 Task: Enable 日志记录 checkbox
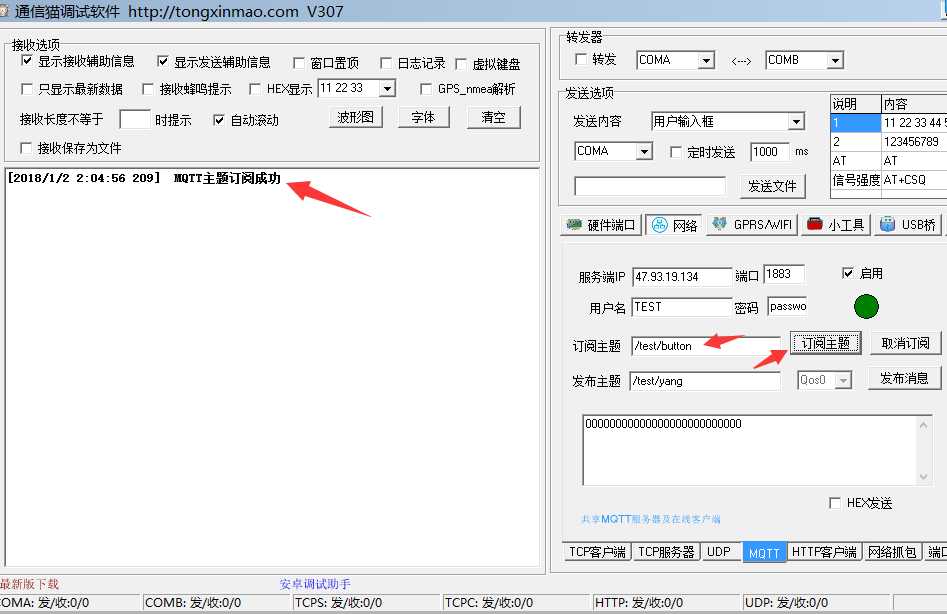pyautogui.click(x=385, y=63)
